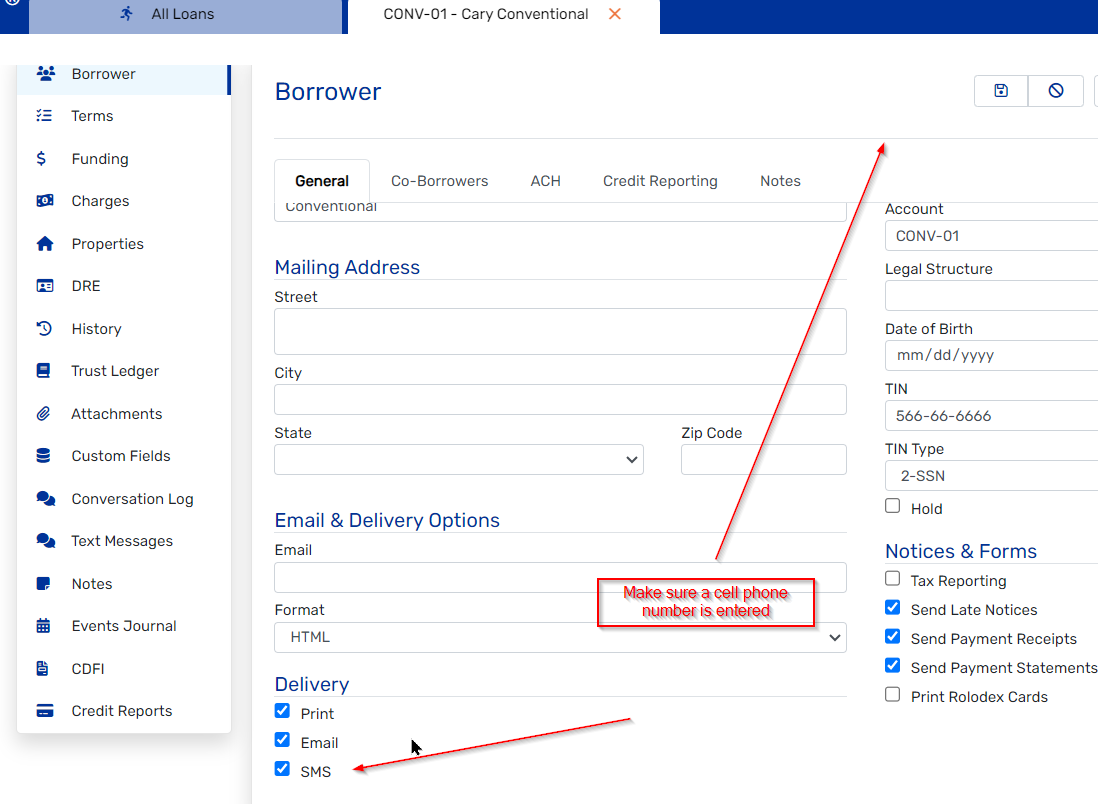1098x804 pixels.
Task: Enable the Tax Reporting checkbox
Action: [893, 578]
